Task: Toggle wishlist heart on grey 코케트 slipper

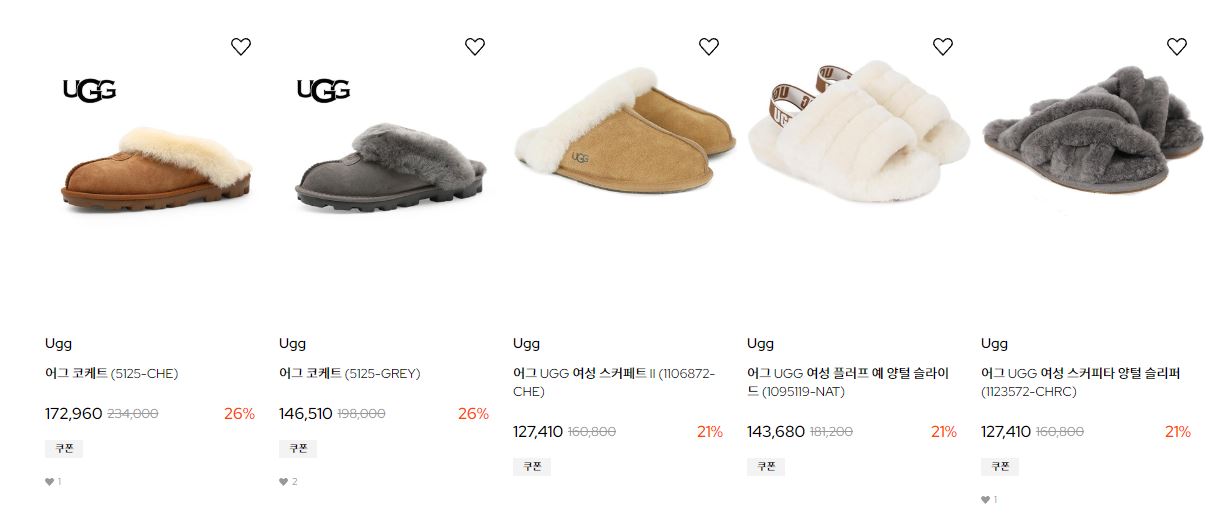Action: point(475,46)
